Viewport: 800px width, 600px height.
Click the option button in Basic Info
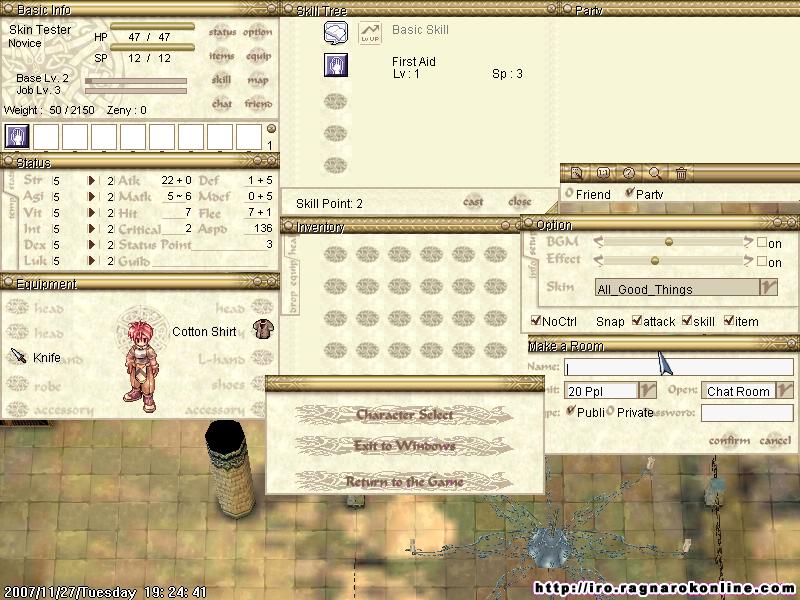click(258, 32)
